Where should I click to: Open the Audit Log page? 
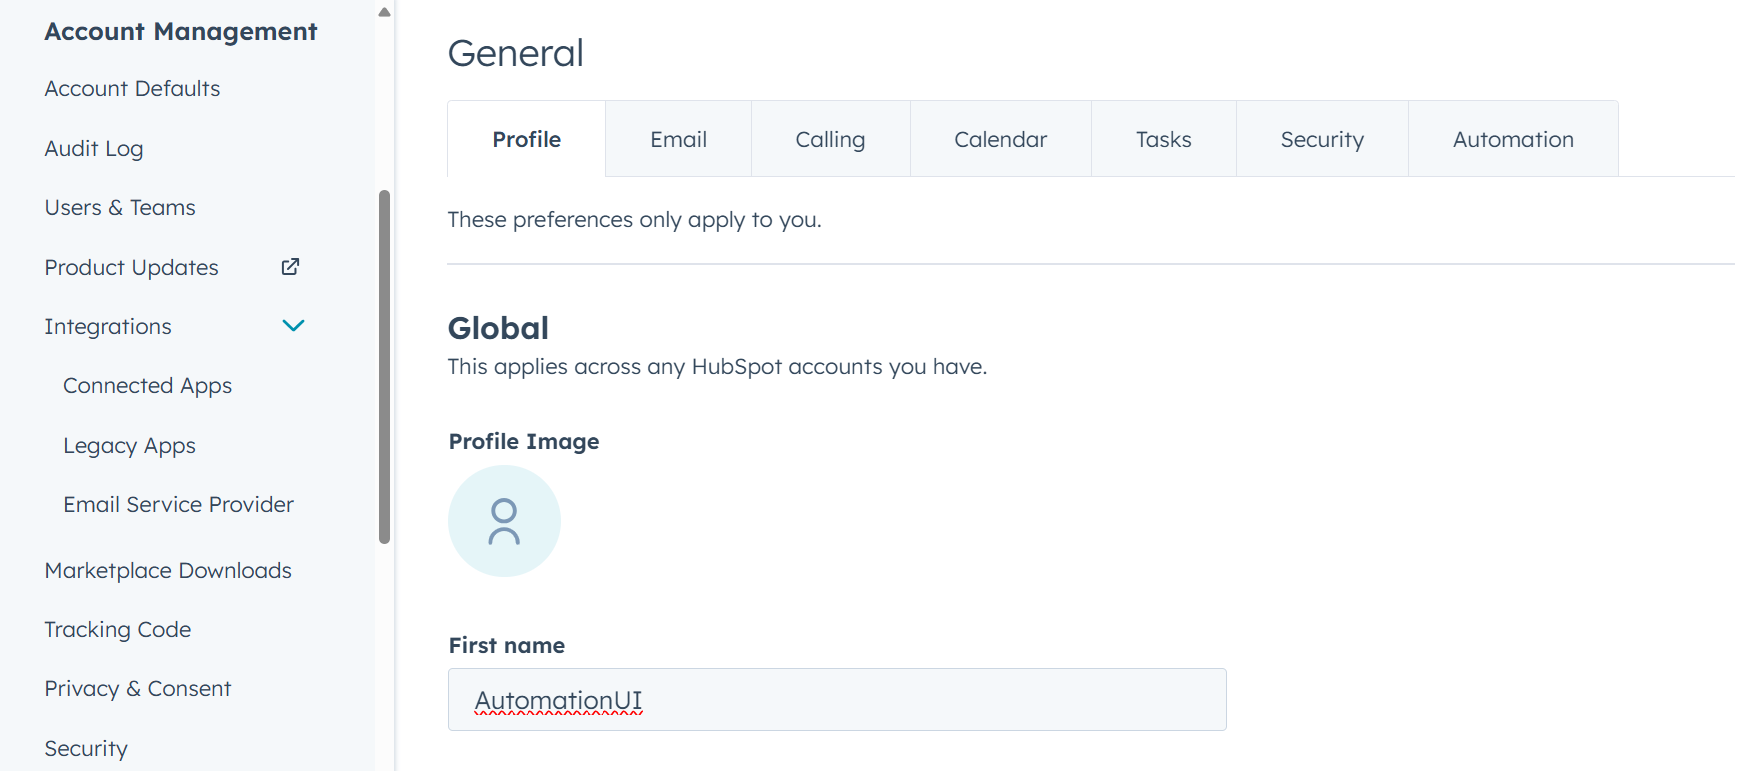[94, 149]
